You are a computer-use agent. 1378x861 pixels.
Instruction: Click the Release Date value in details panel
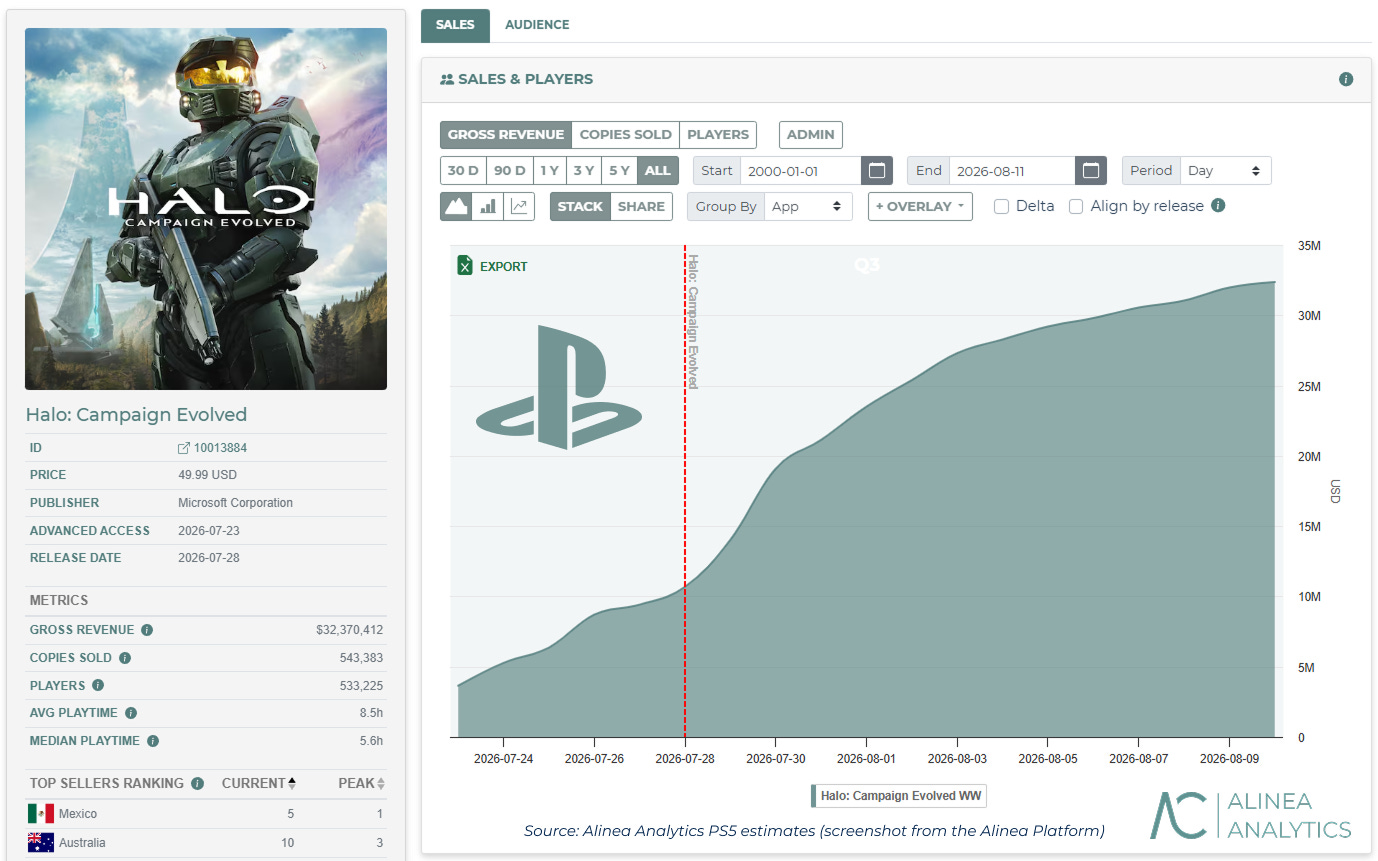(208, 558)
